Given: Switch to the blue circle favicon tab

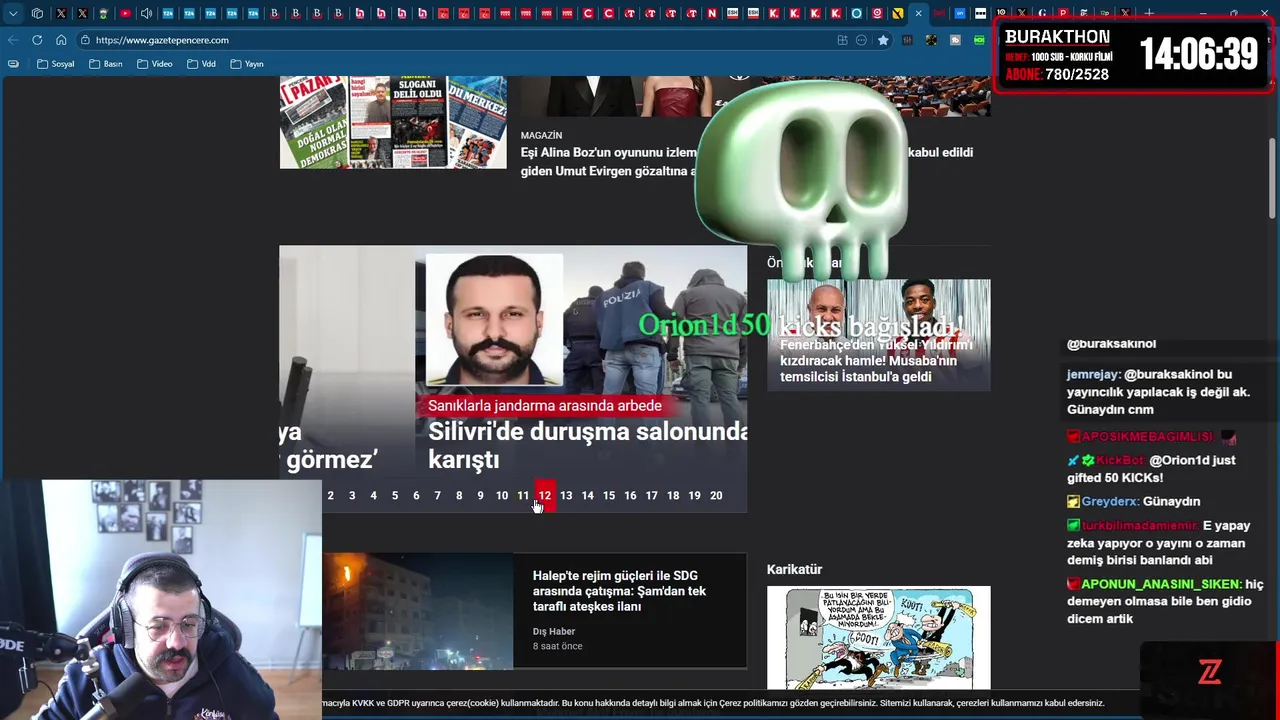Looking at the screenshot, I should [856, 13].
